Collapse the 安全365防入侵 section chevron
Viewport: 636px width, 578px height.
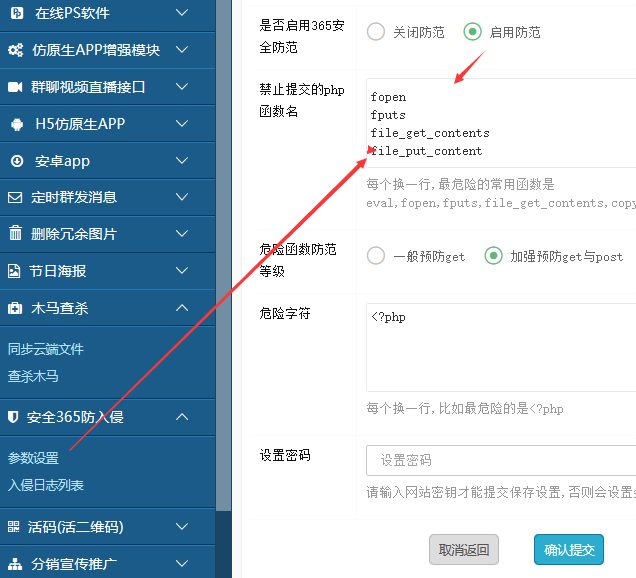click(x=182, y=417)
